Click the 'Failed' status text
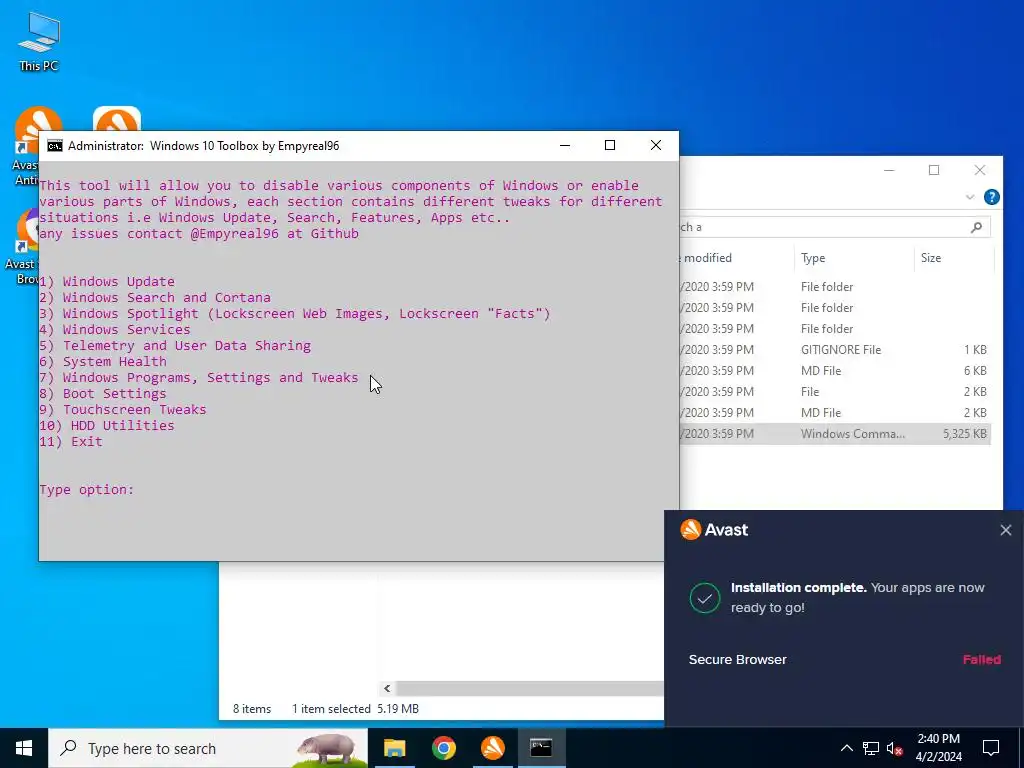 982,660
